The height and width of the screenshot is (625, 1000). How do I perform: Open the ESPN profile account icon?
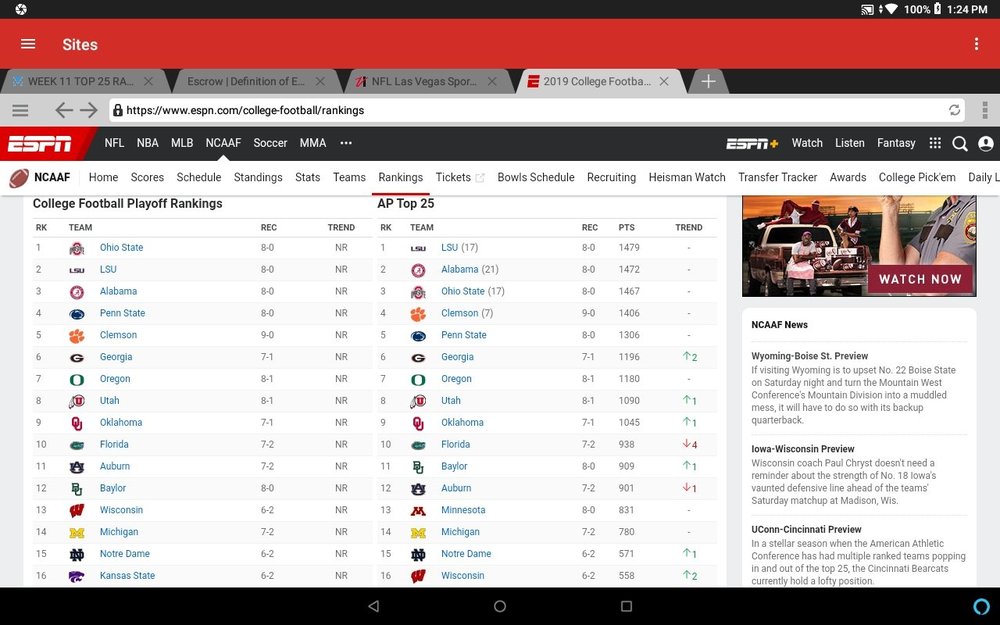pos(985,143)
